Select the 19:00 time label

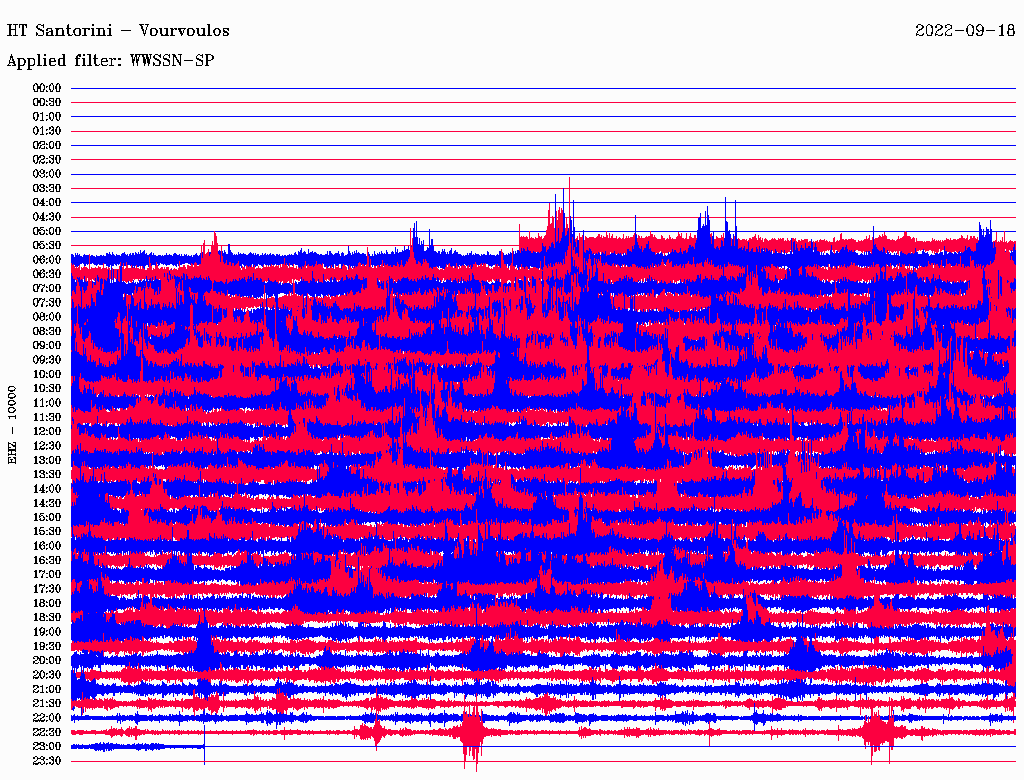[47, 632]
